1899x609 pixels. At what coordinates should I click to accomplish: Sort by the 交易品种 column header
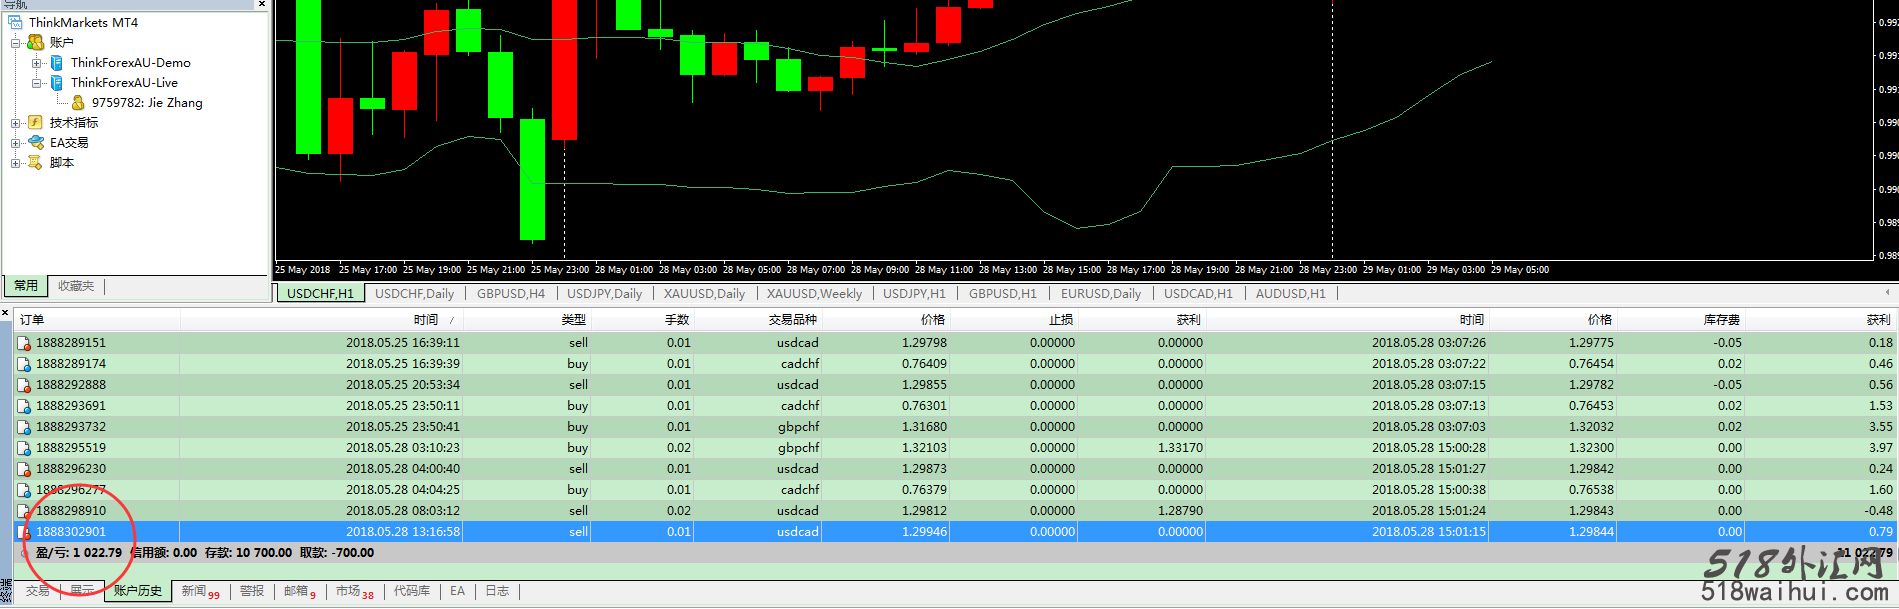792,320
